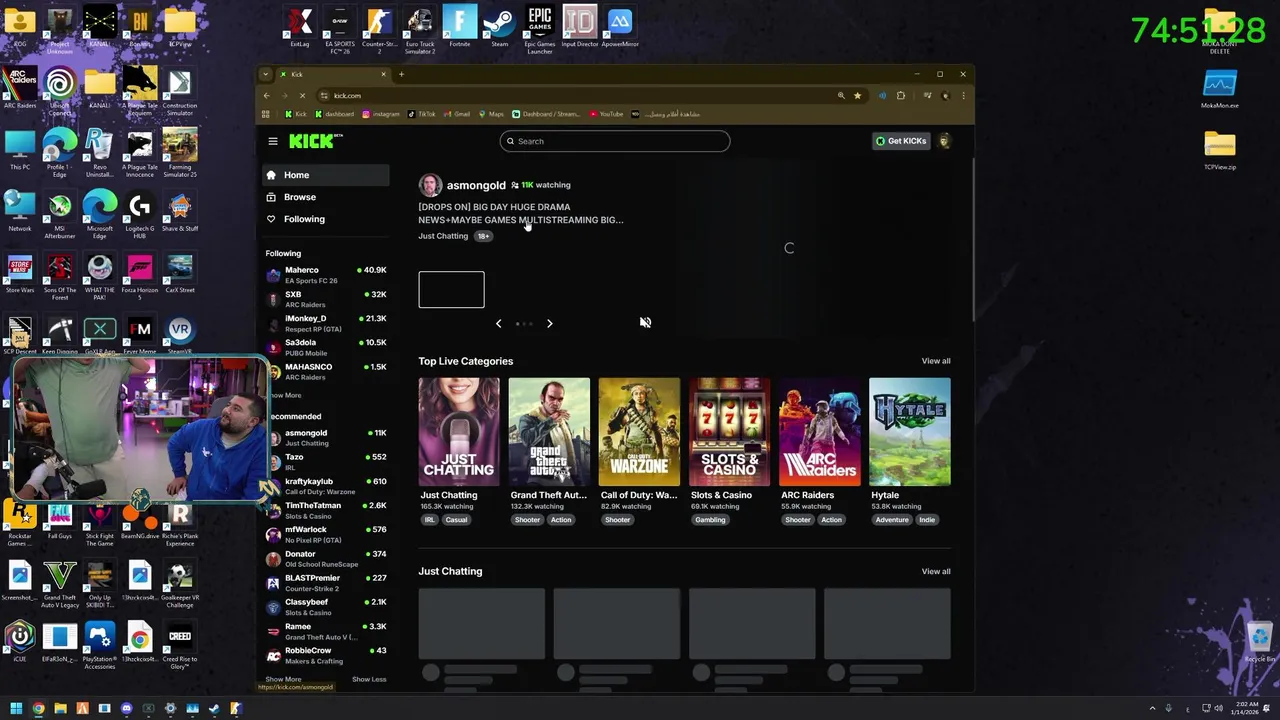Screen dimensions: 1280x720
Task: Open the Chrome extensions puzzle icon
Action: (x=901, y=96)
